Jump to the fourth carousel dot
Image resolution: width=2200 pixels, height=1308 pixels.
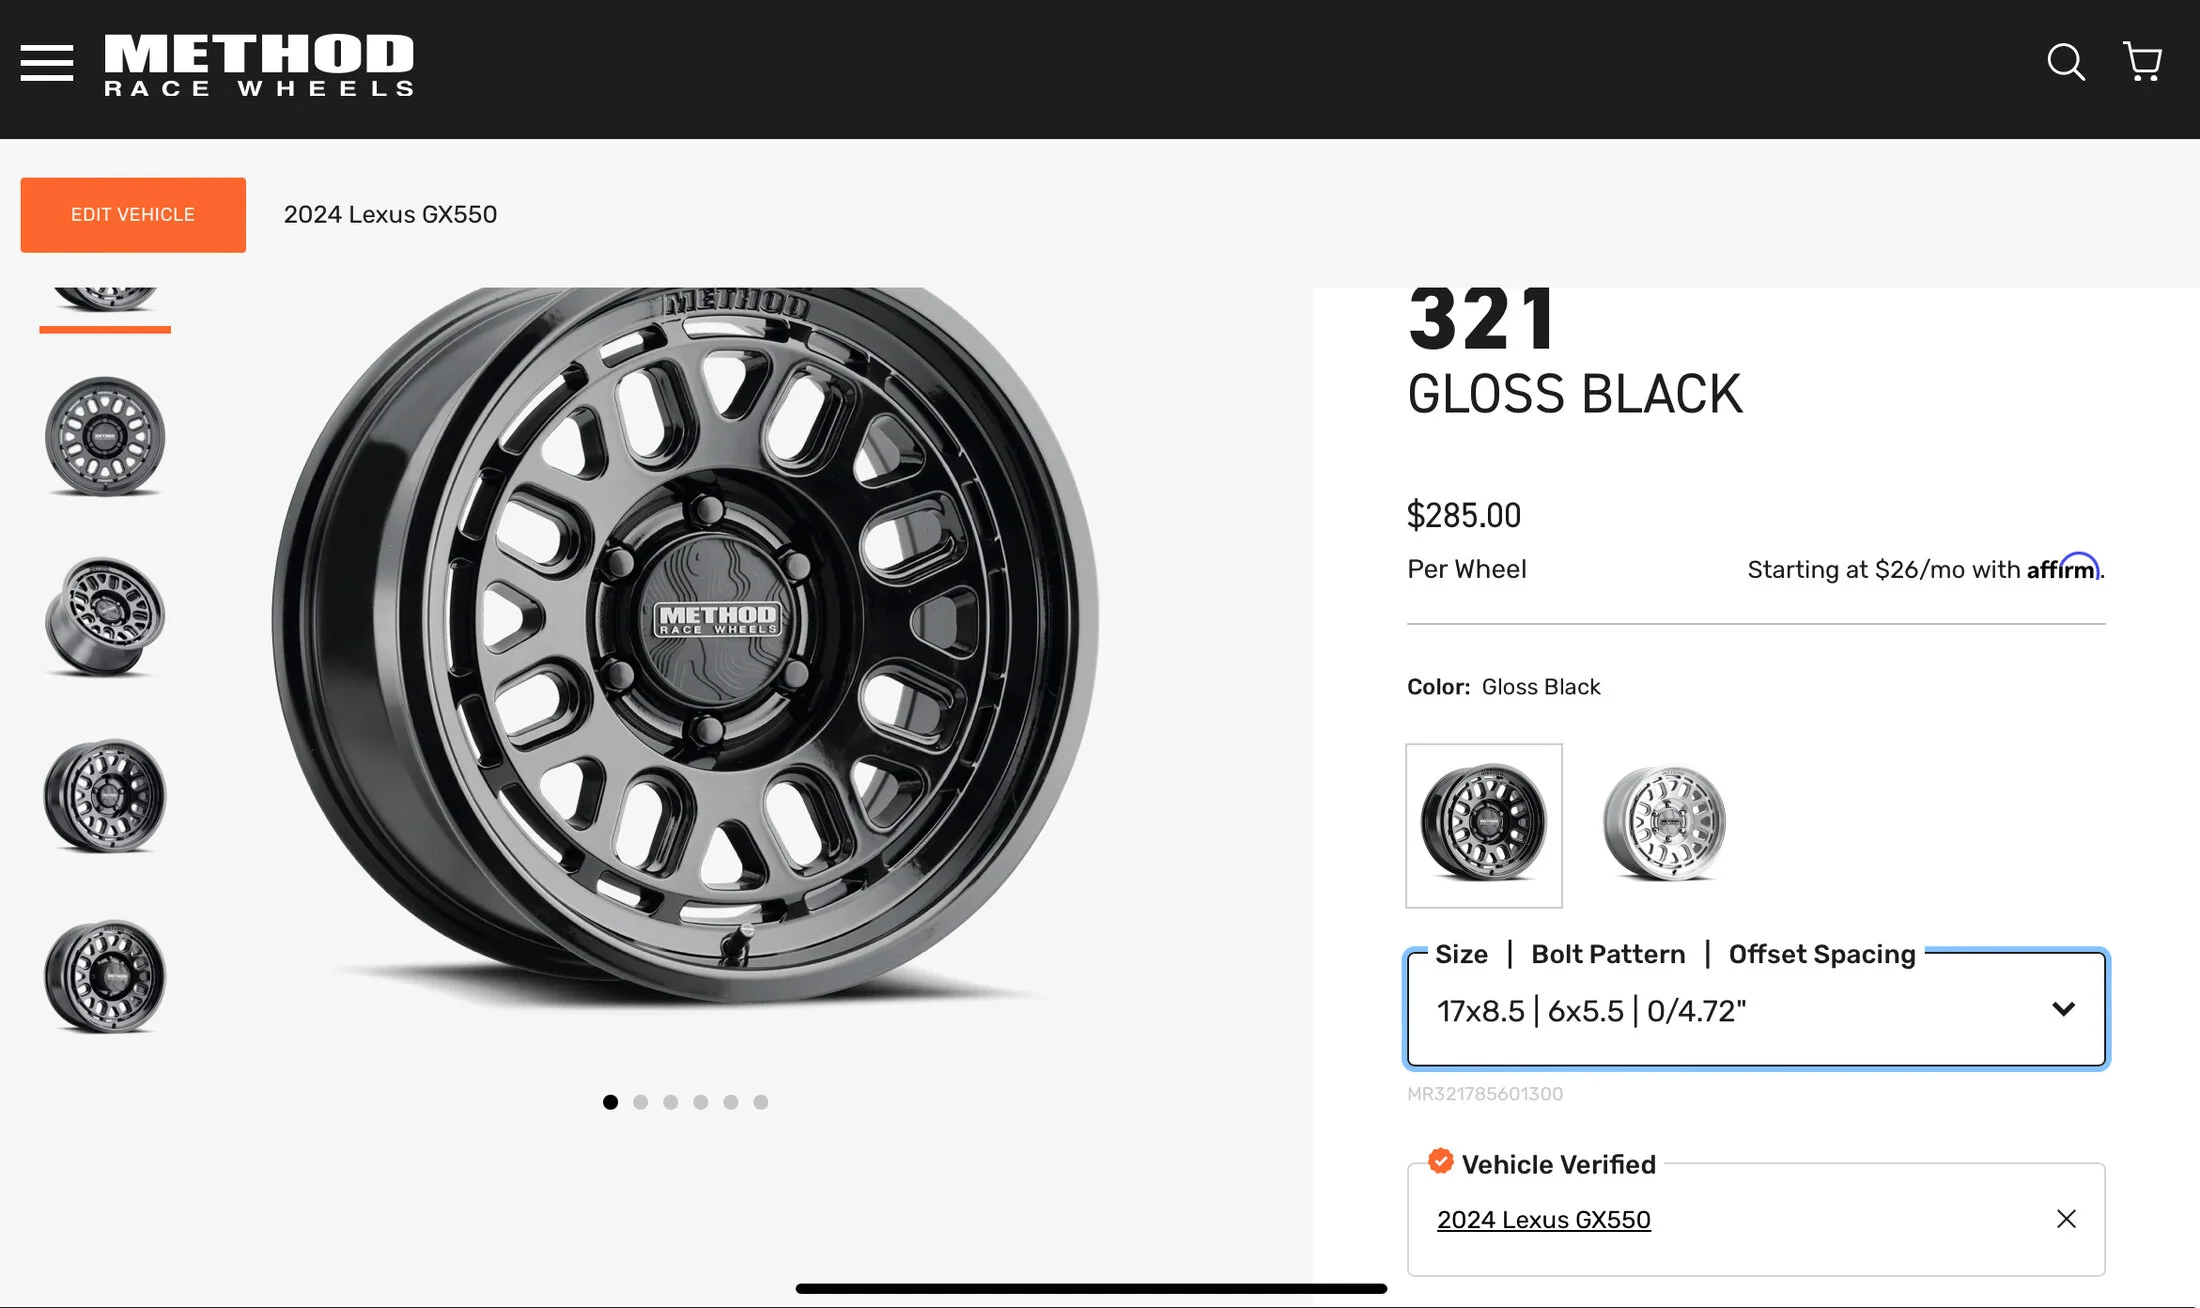[701, 1102]
